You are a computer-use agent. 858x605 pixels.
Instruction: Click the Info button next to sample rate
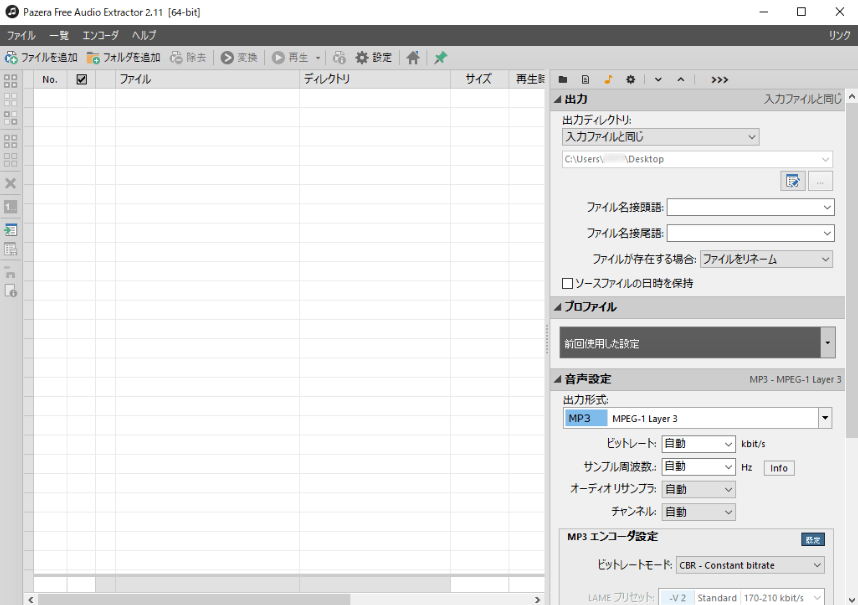coord(778,467)
